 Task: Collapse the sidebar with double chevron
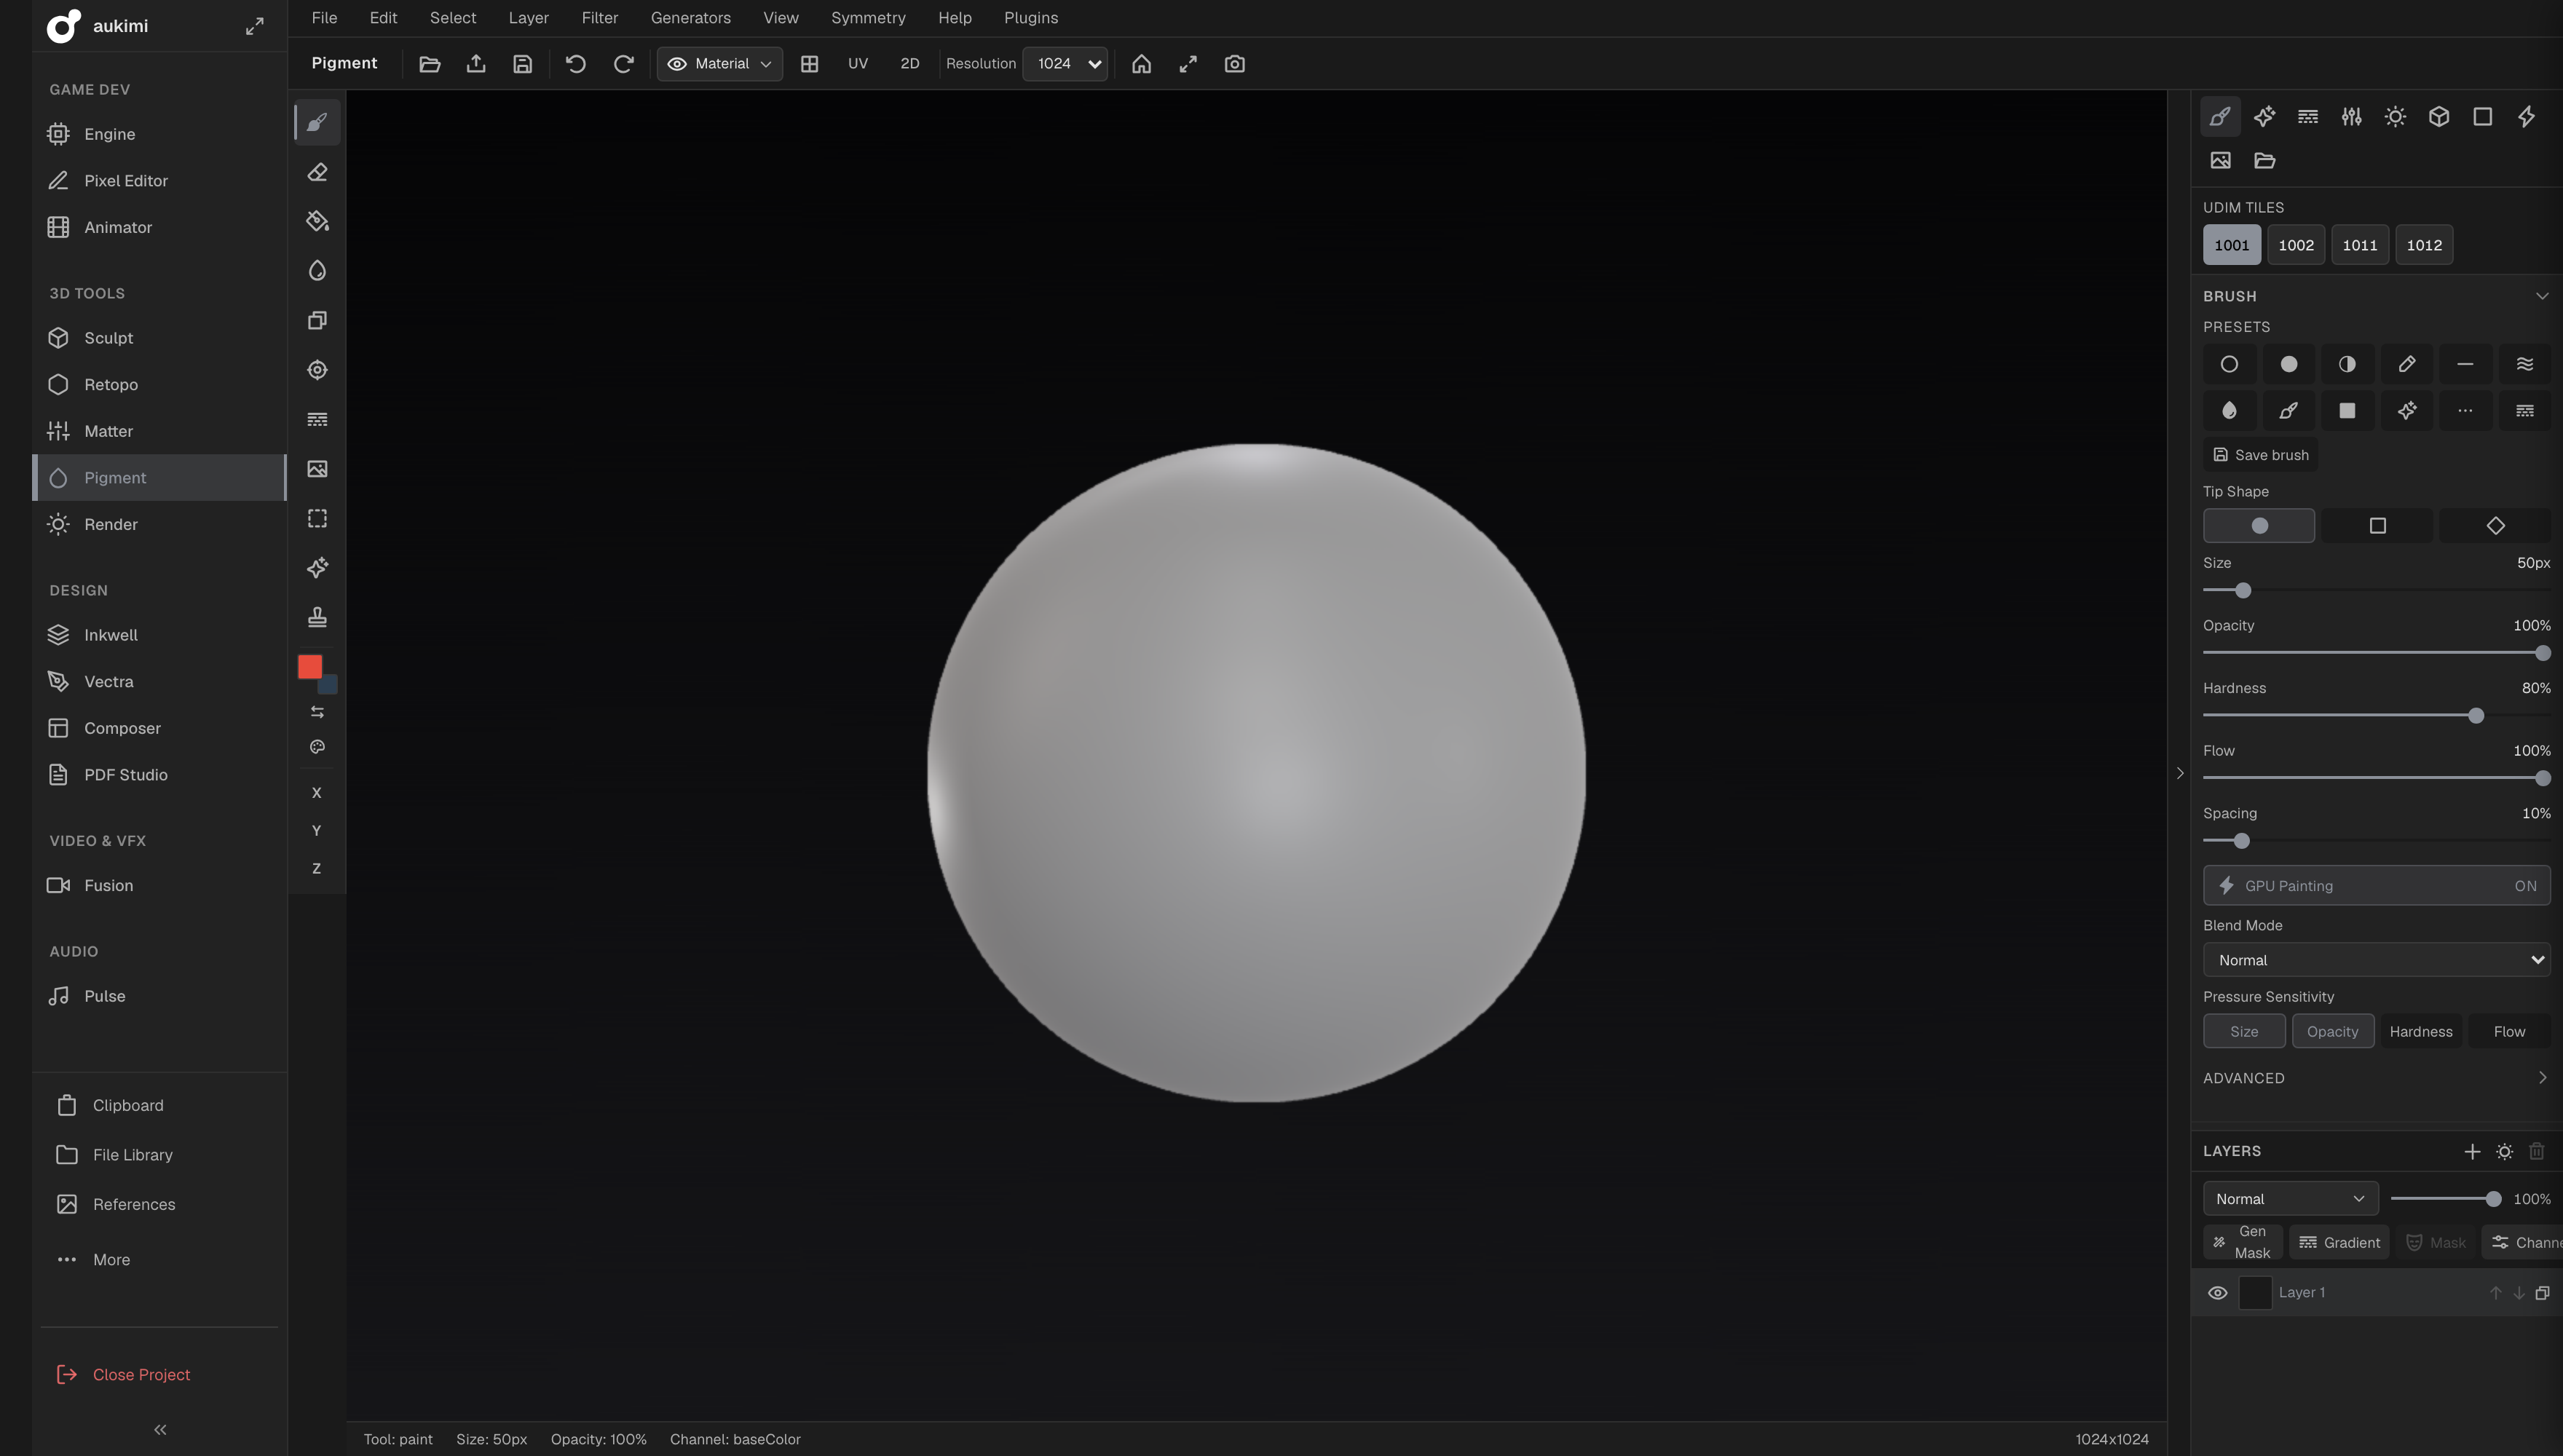(160, 1430)
